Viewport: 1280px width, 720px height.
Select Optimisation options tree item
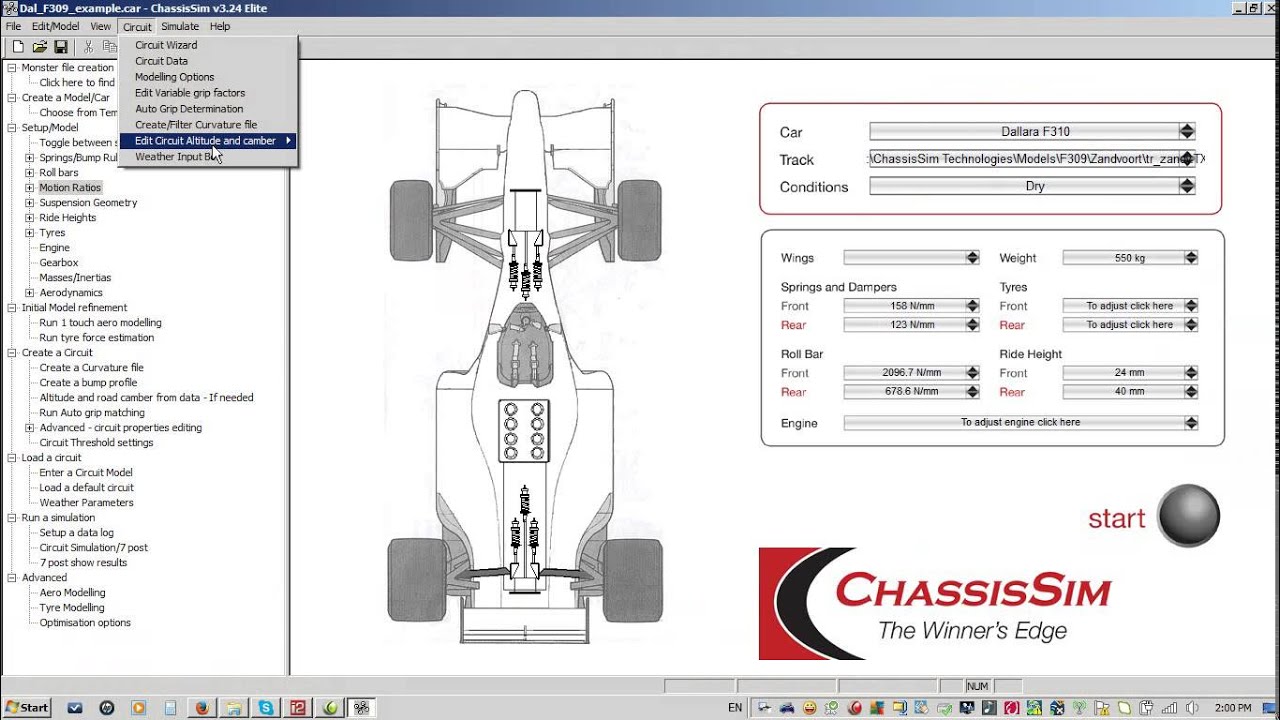(85, 623)
